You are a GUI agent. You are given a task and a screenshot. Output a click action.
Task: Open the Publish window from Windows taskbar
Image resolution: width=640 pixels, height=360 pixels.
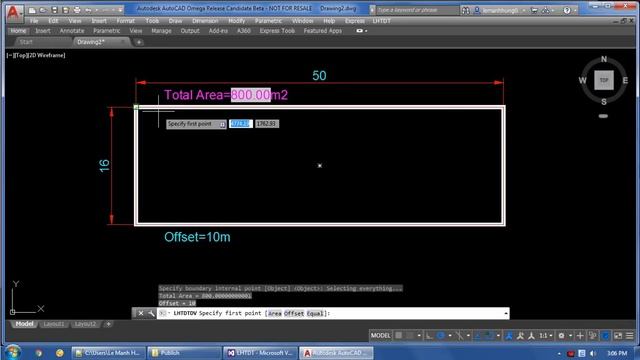click(x=184, y=353)
